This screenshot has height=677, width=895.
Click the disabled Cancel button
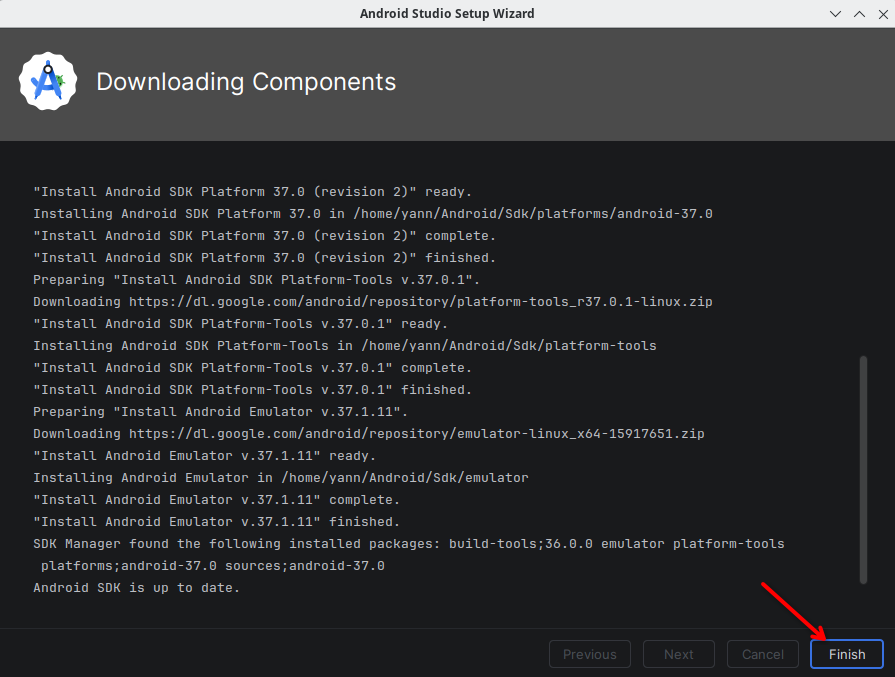coord(763,654)
